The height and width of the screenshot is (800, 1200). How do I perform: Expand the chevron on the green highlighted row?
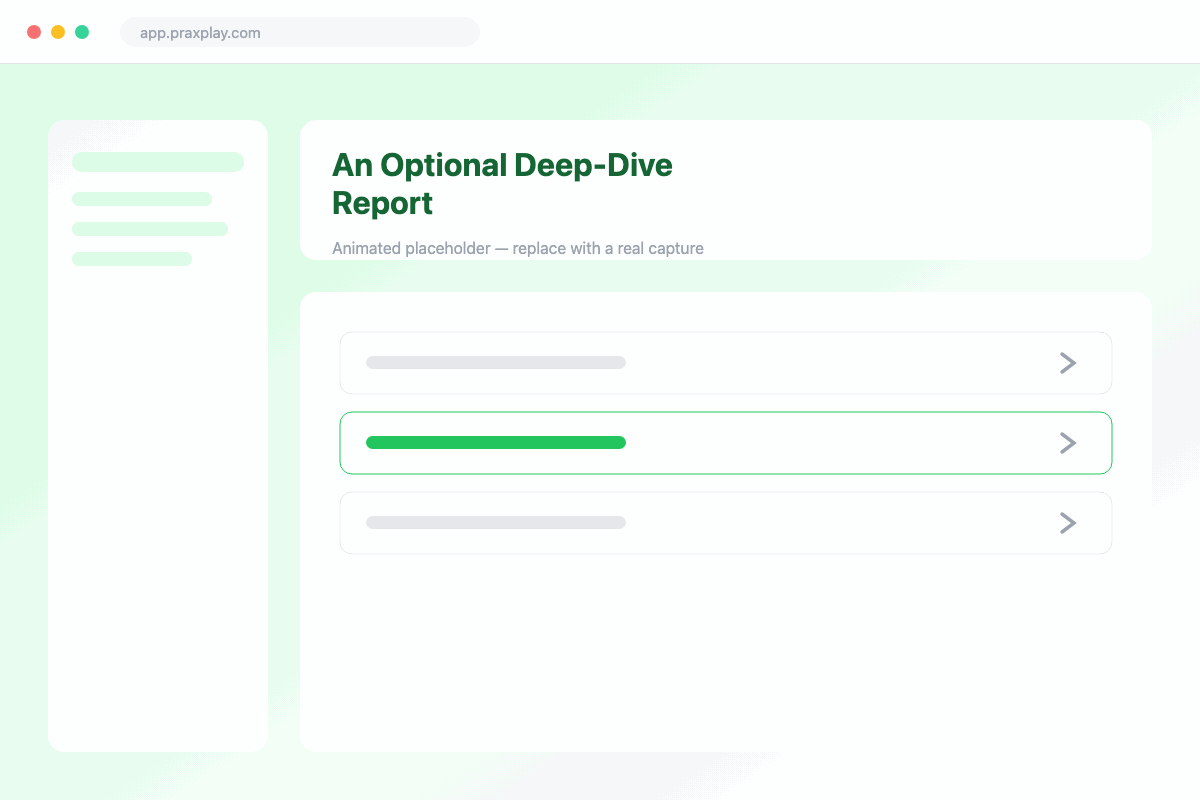coord(1068,443)
